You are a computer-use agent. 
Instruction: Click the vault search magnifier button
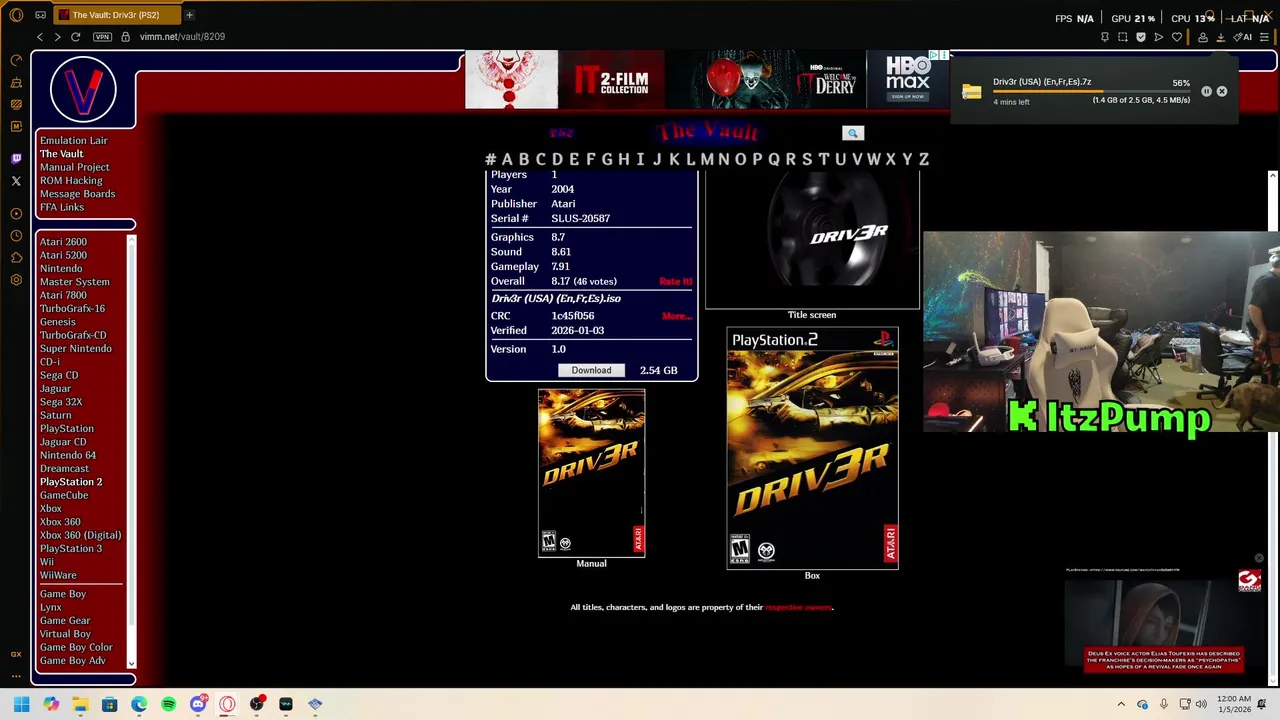(852, 133)
